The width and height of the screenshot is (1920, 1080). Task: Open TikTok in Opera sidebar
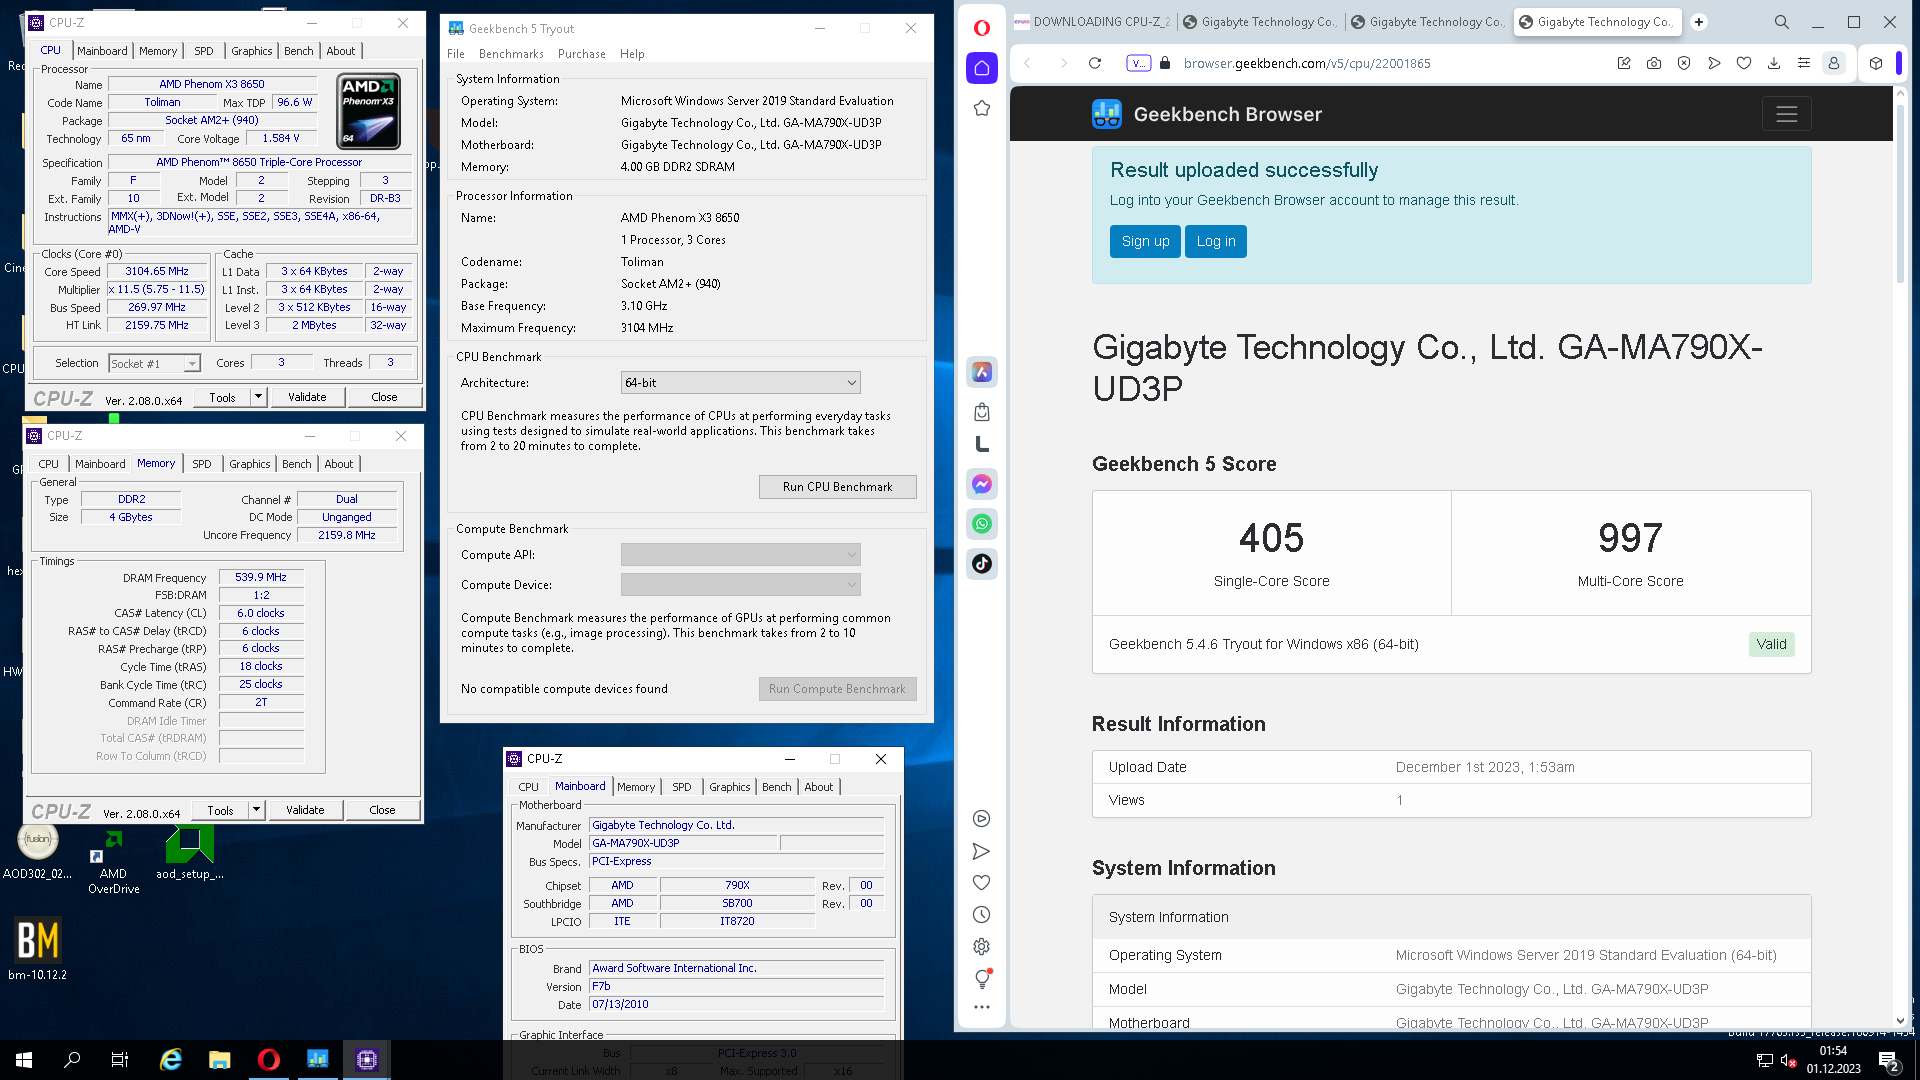coord(981,564)
